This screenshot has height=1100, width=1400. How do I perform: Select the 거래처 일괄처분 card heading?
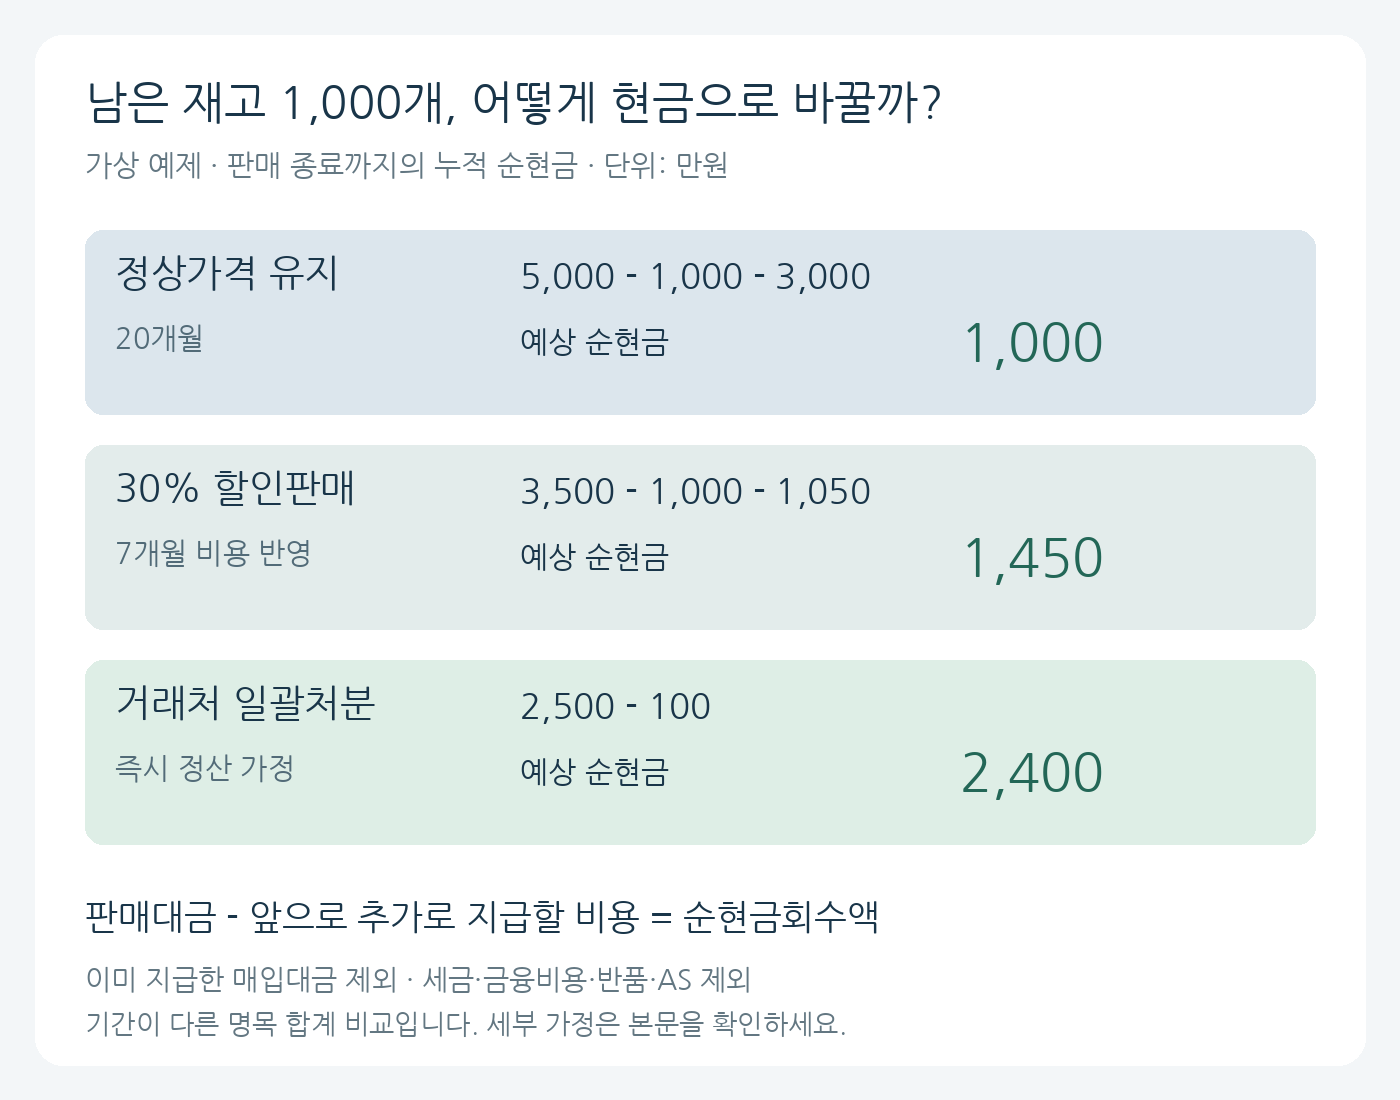point(246,703)
